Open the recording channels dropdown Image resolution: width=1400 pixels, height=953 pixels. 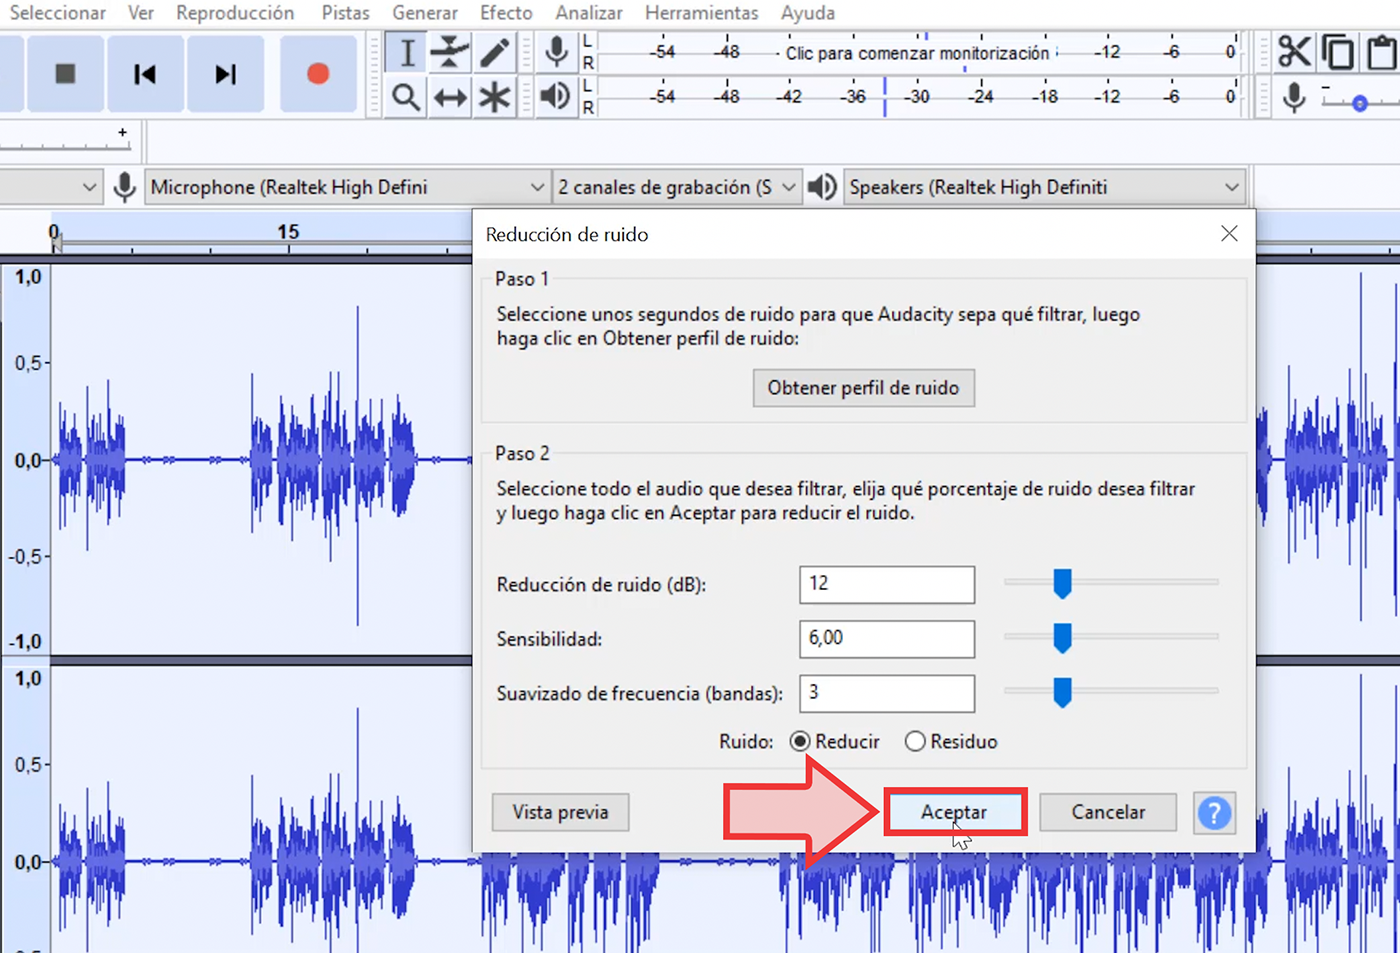pyautogui.click(x=677, y=187)
